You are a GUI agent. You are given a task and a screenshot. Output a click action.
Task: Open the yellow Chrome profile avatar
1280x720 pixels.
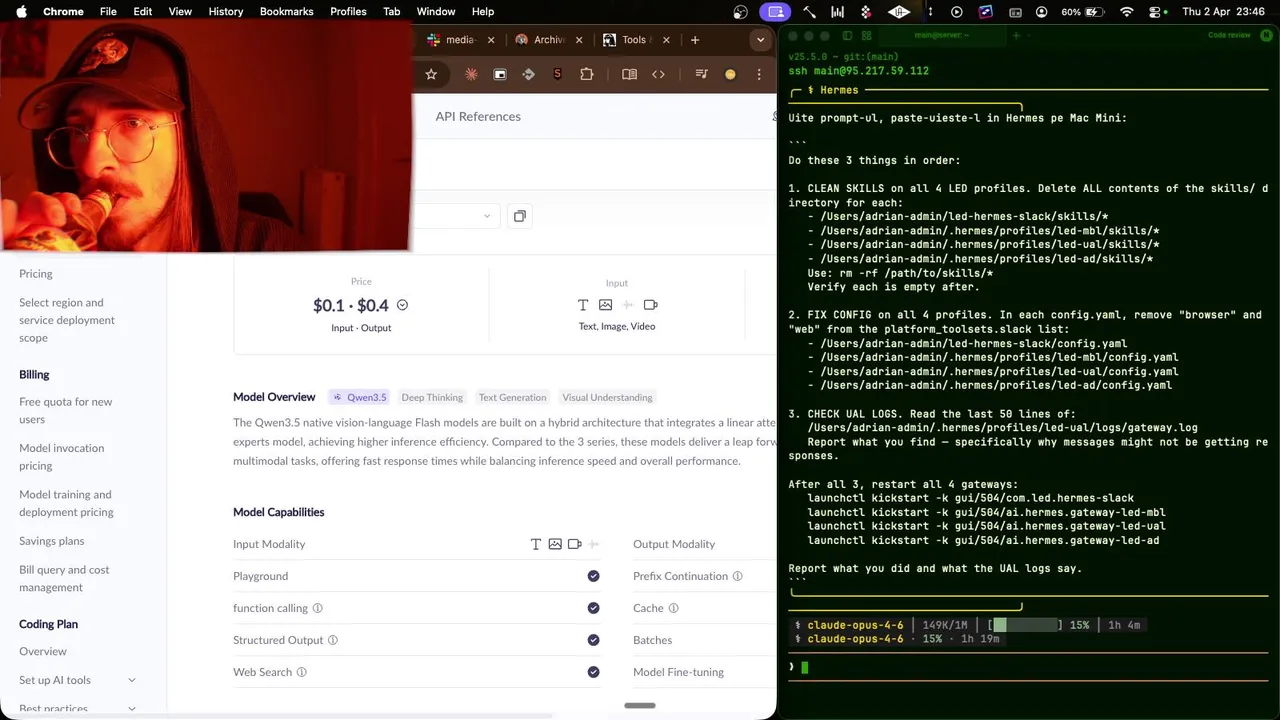(x=730, y=74)
